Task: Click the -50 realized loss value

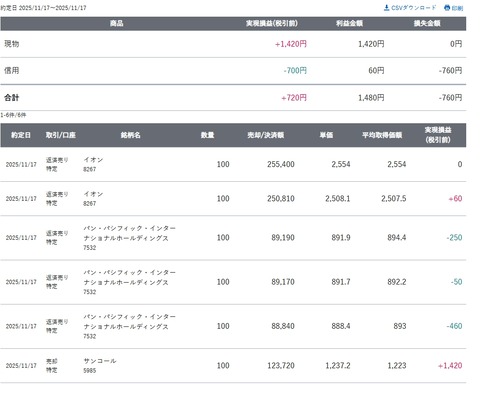Action: pos(456,282)
